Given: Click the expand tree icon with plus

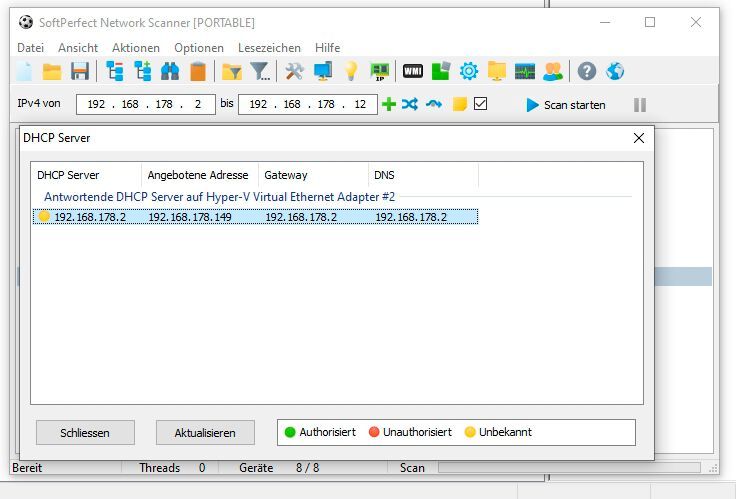Looking at the screenshot, I should coord(143,71).
